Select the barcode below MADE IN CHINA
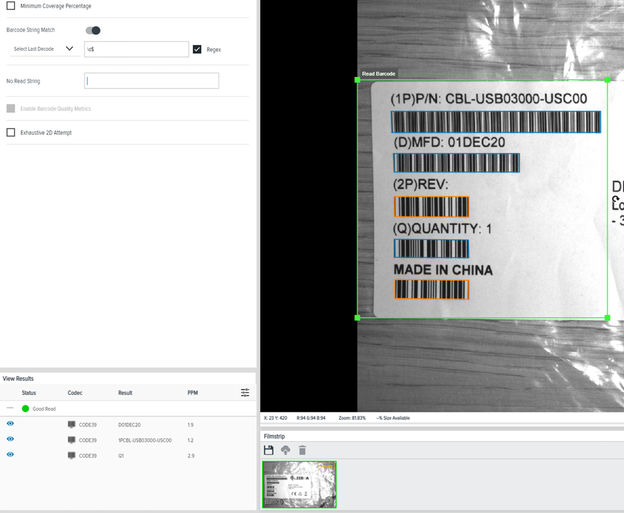 pyautogui.click(x=432, y=289)
